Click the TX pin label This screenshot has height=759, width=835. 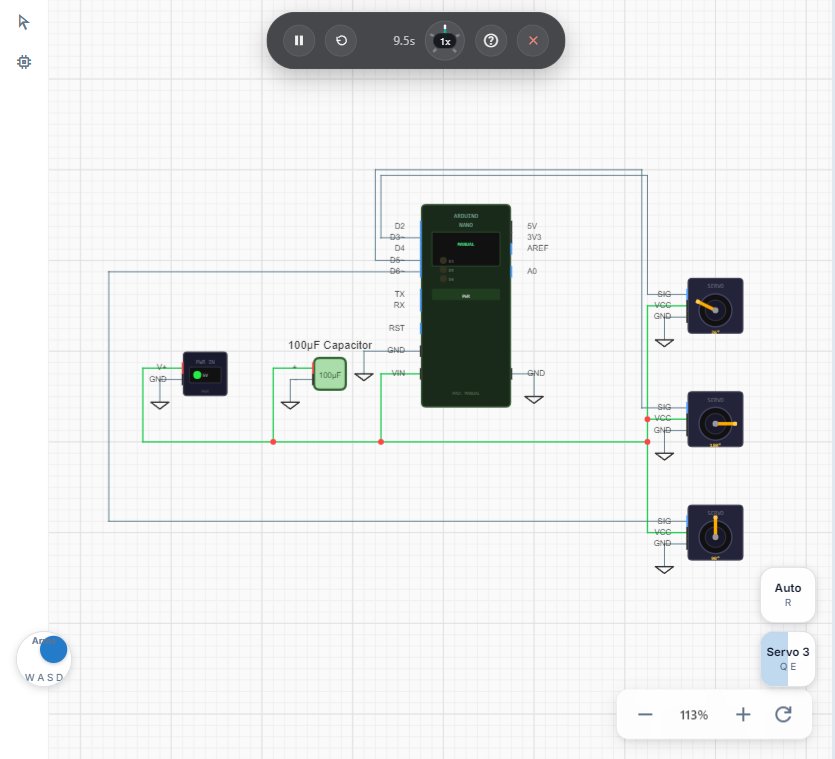[x=399, y=294]
